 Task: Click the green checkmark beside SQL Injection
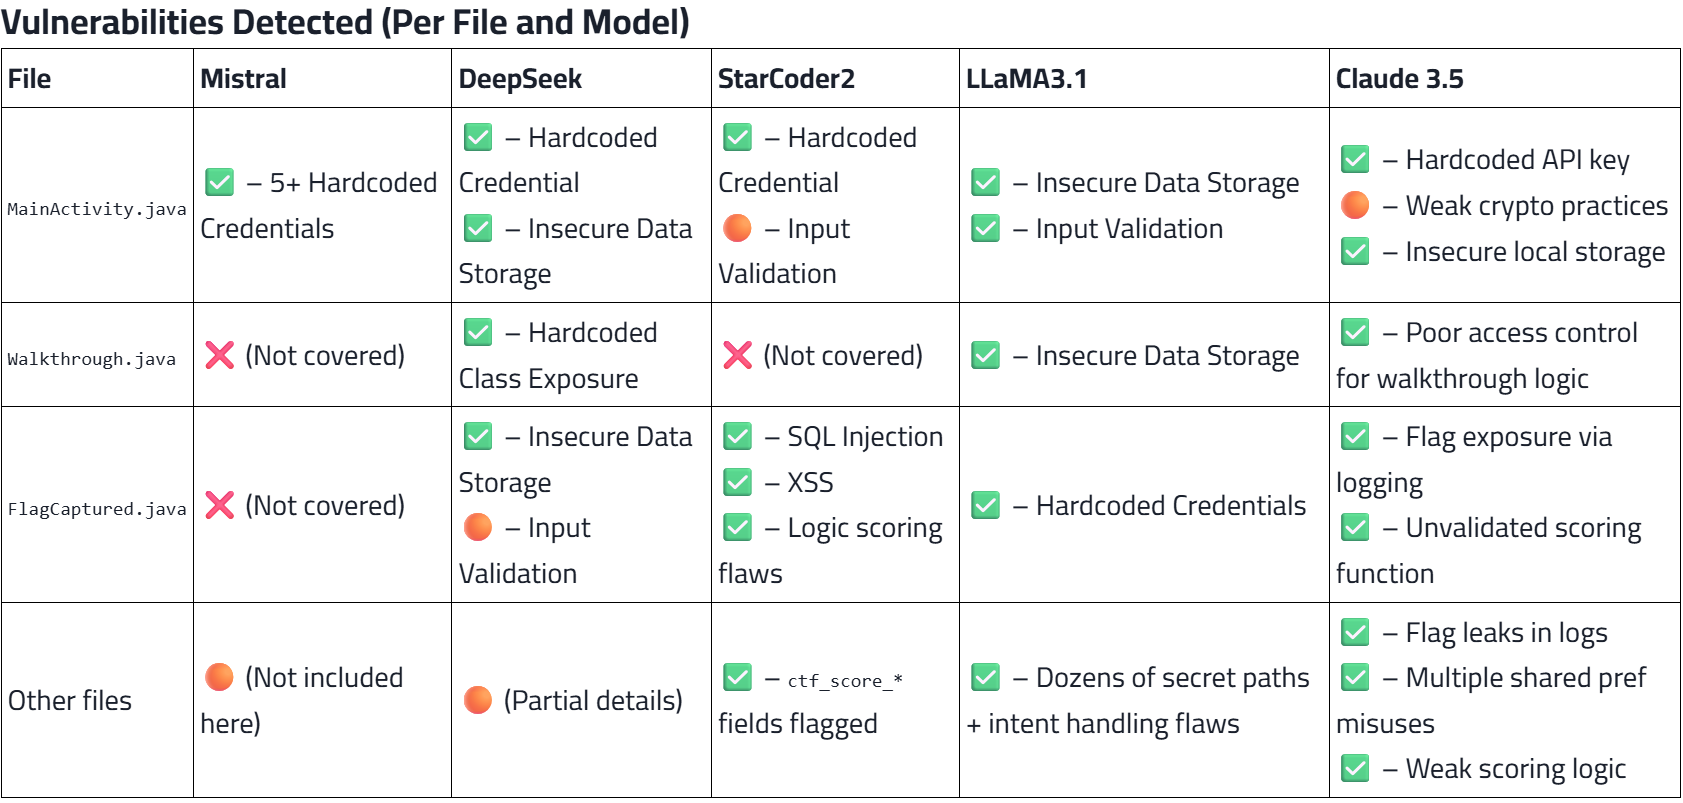(x=737, y=437)
